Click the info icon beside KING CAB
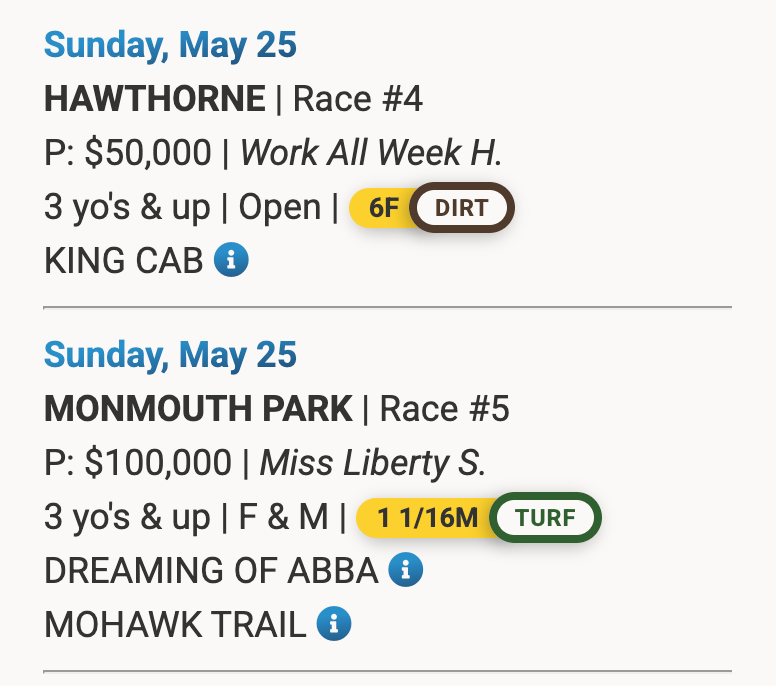The image size is (776, 686). pyautogui.click(x=231, y=261)
